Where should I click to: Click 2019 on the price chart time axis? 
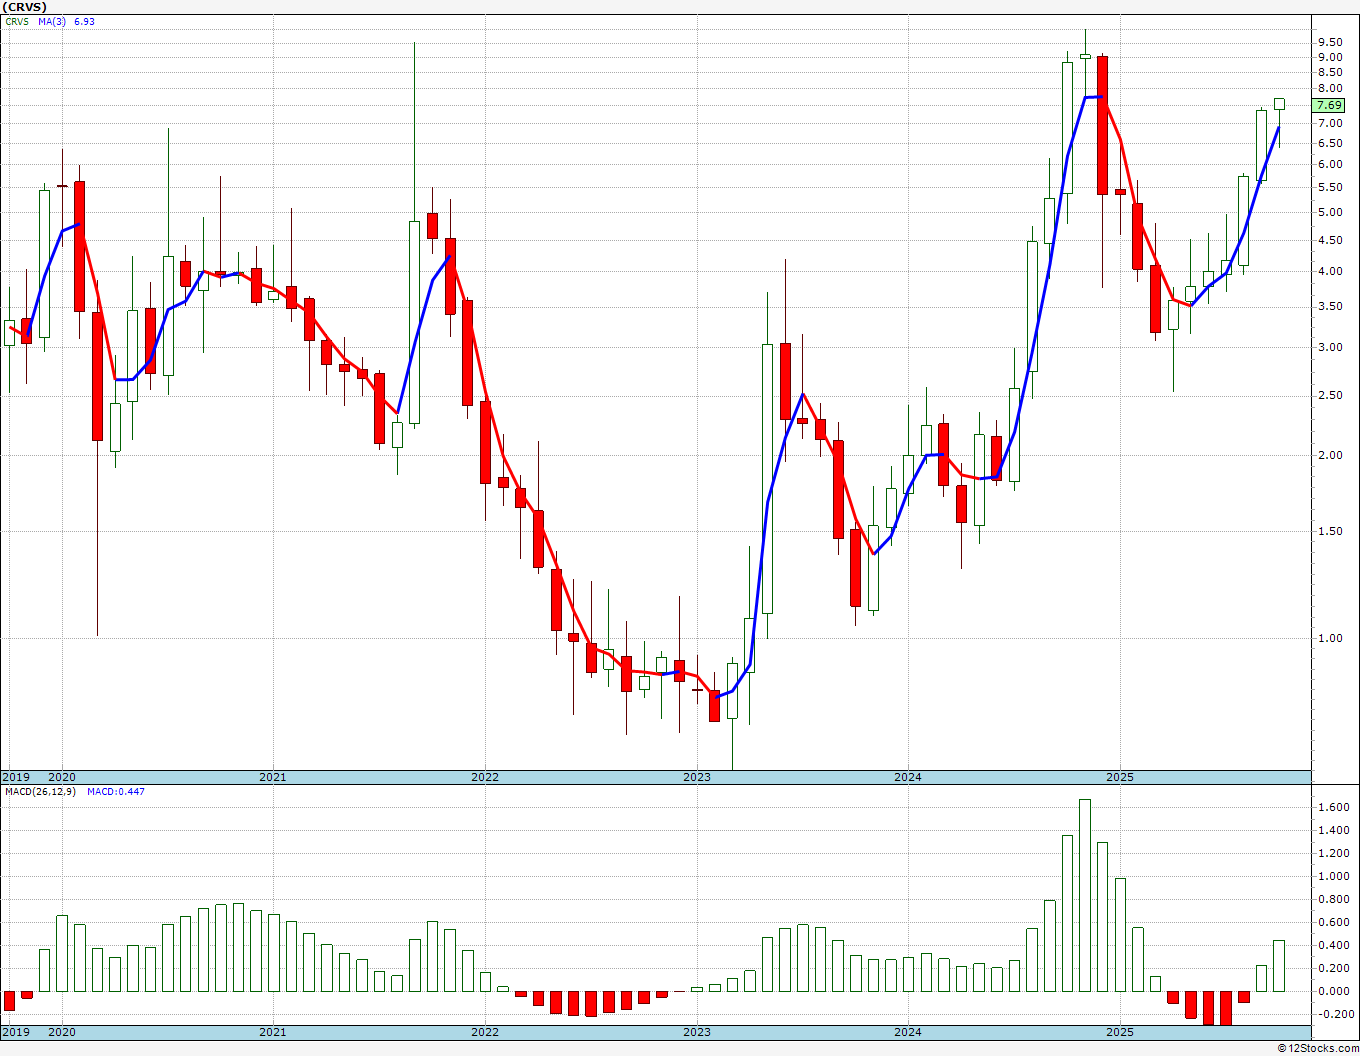(x=15, y=777)
